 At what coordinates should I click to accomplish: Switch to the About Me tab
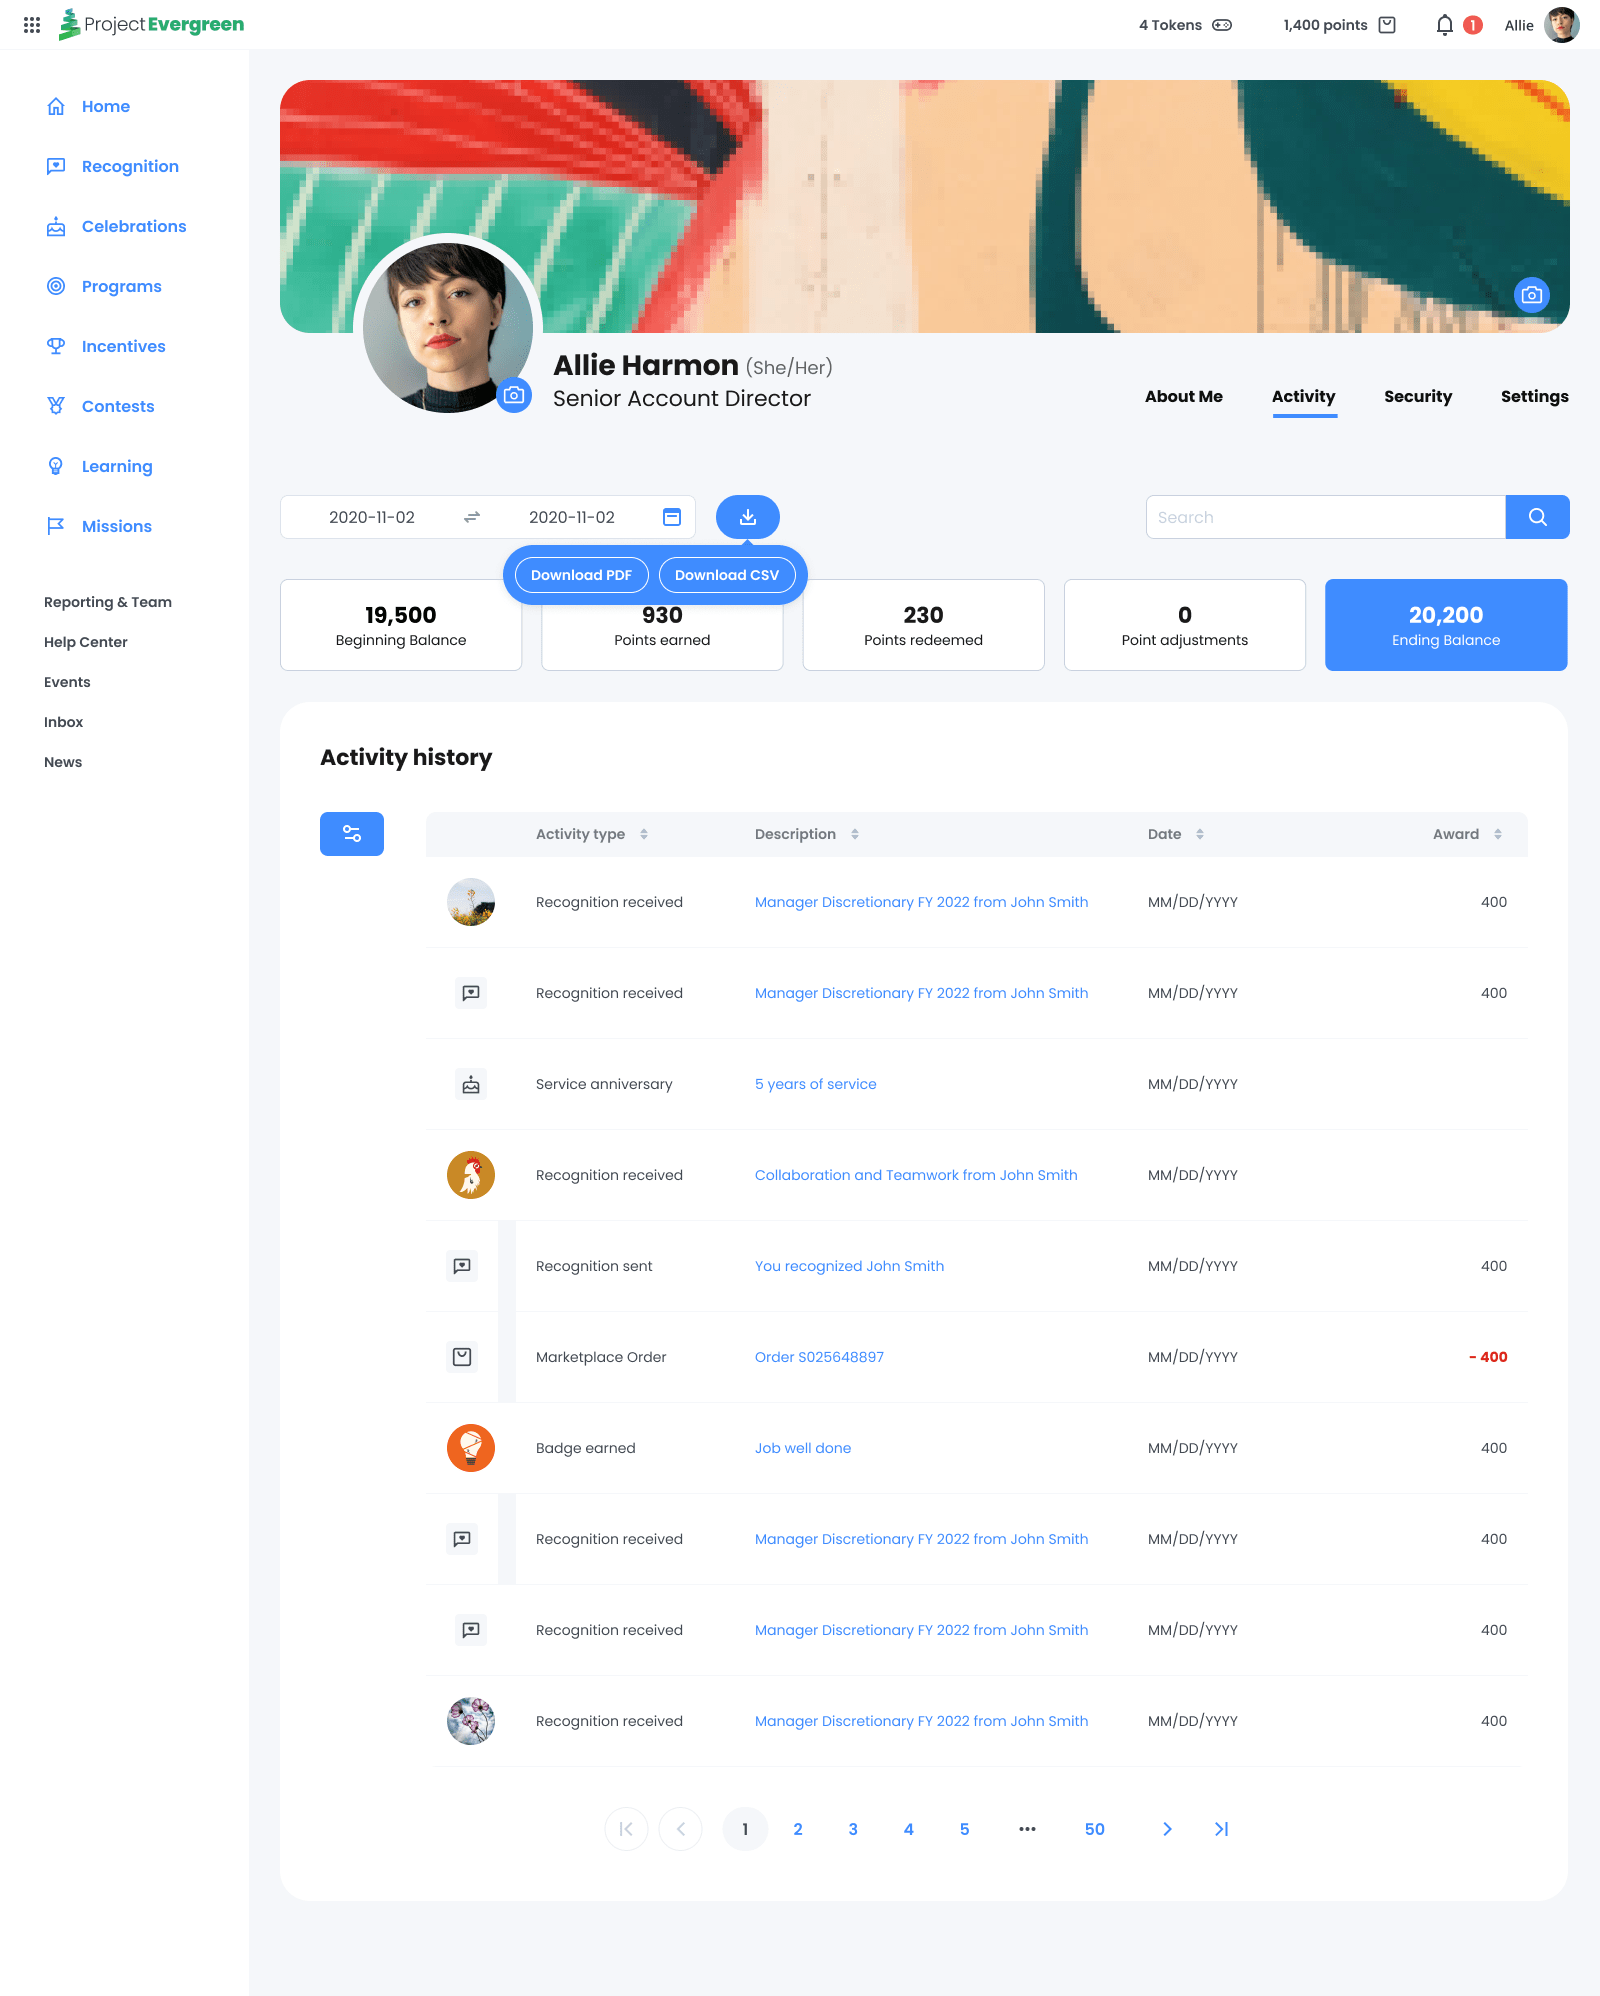(1183, 396)
